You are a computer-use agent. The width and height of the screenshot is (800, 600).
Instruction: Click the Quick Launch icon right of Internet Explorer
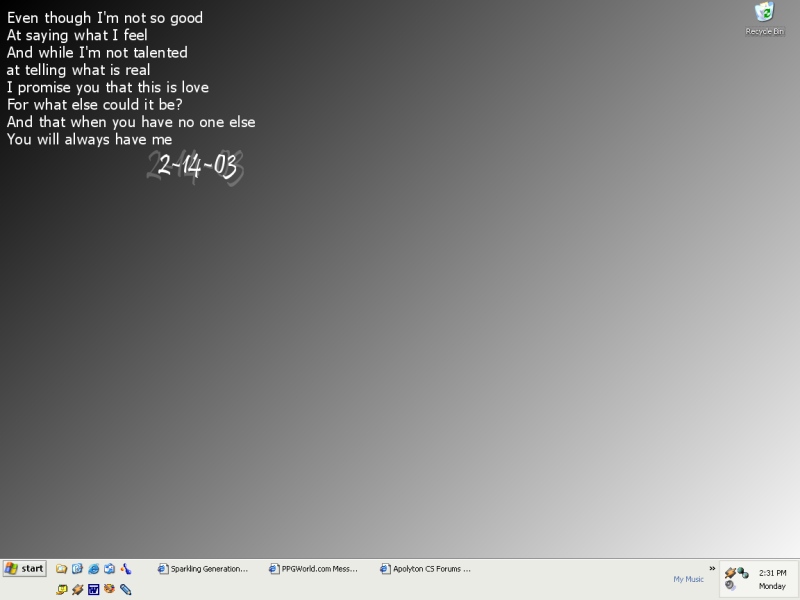109,569
